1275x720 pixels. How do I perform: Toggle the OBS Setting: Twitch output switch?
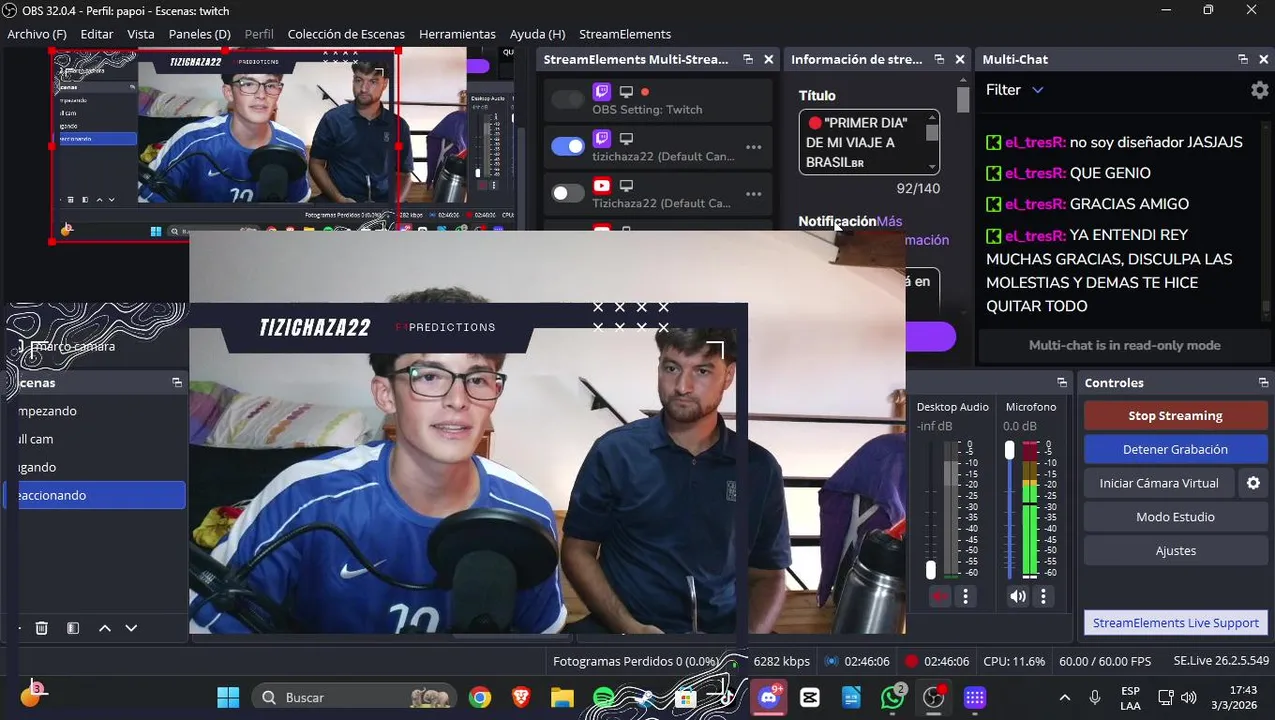(x=567, y=99)
